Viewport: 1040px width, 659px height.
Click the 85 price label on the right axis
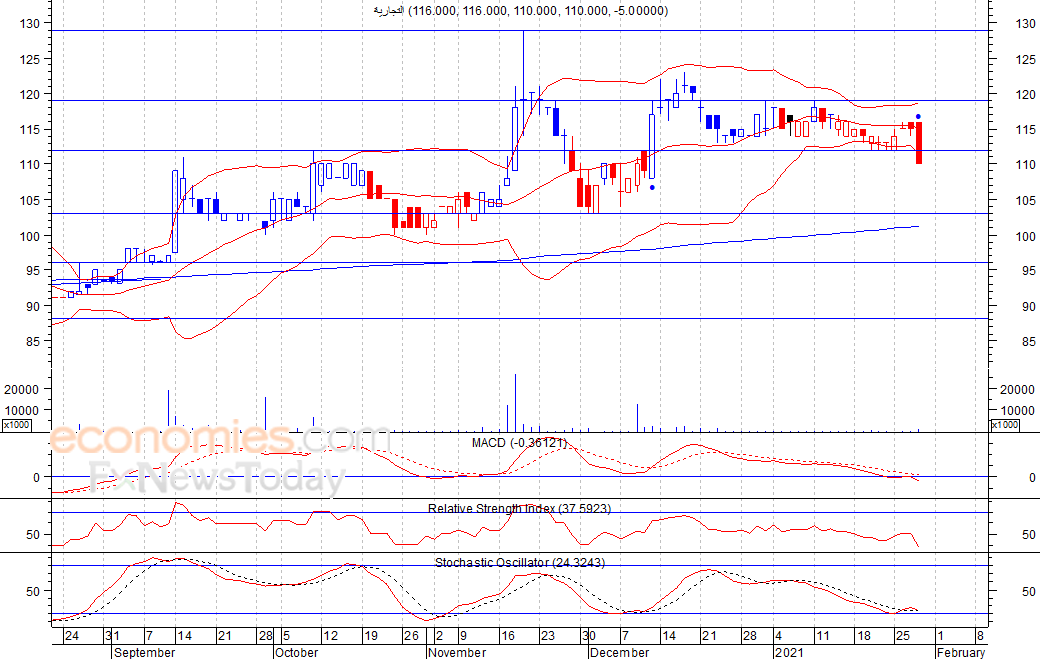point(1029,341)
